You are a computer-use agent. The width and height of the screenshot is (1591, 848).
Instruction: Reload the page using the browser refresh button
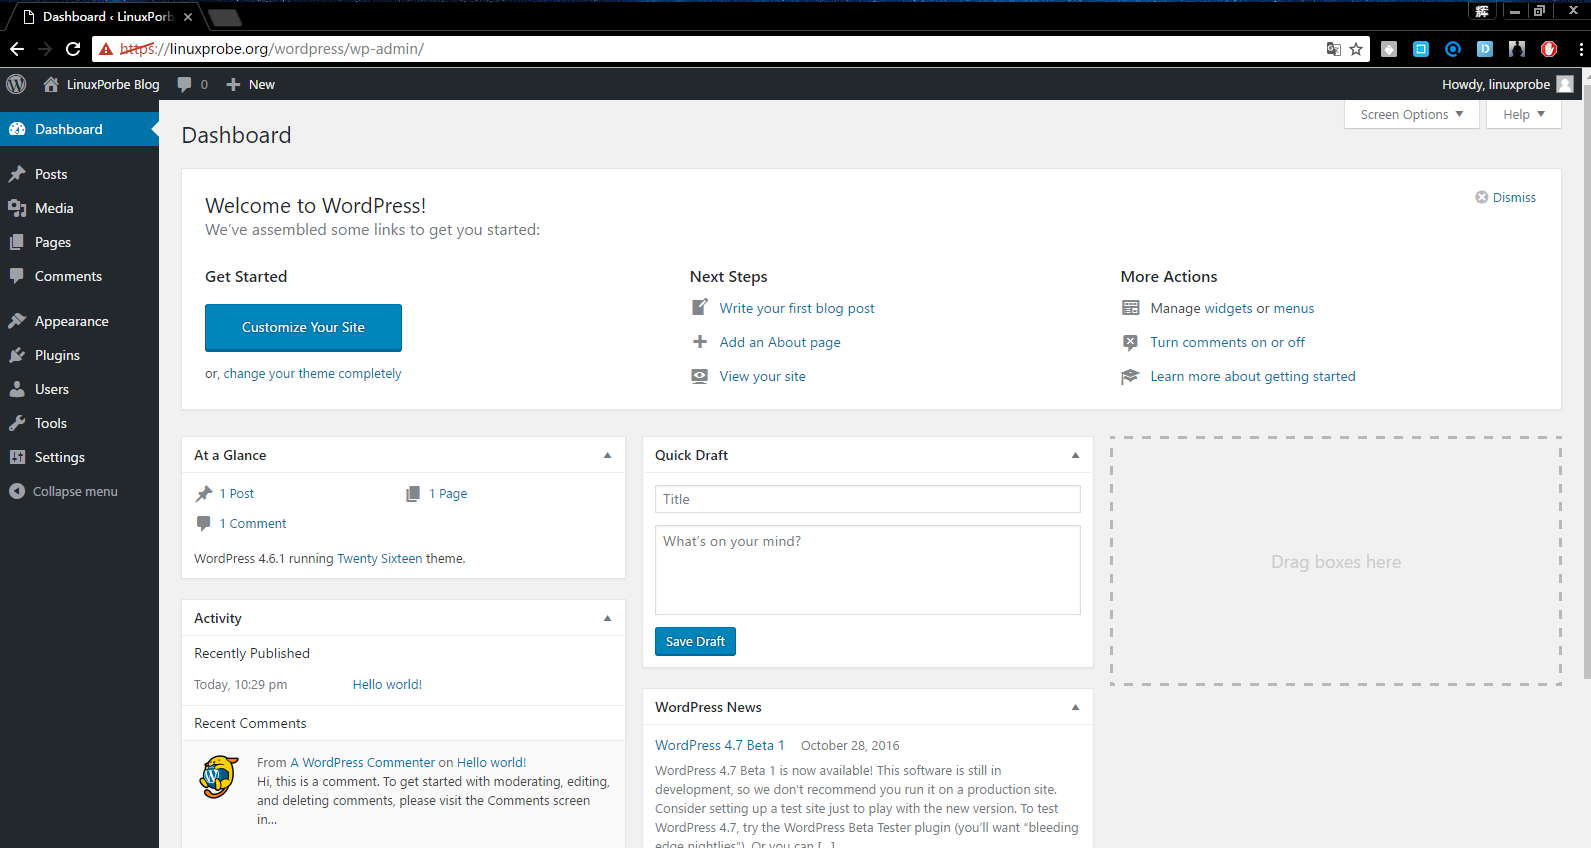pos(73,48)
